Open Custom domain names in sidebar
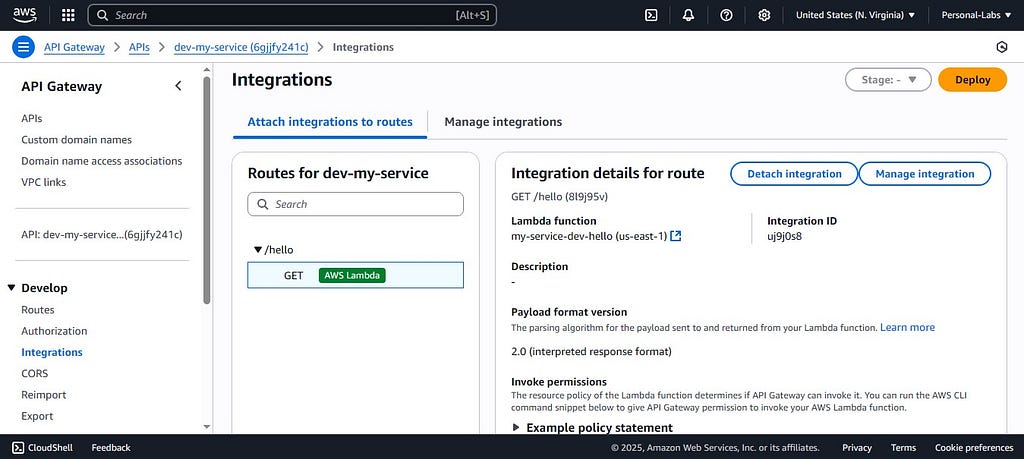Image resolution: width=1024 pixels, height=459 pixels. click(76, 140)
